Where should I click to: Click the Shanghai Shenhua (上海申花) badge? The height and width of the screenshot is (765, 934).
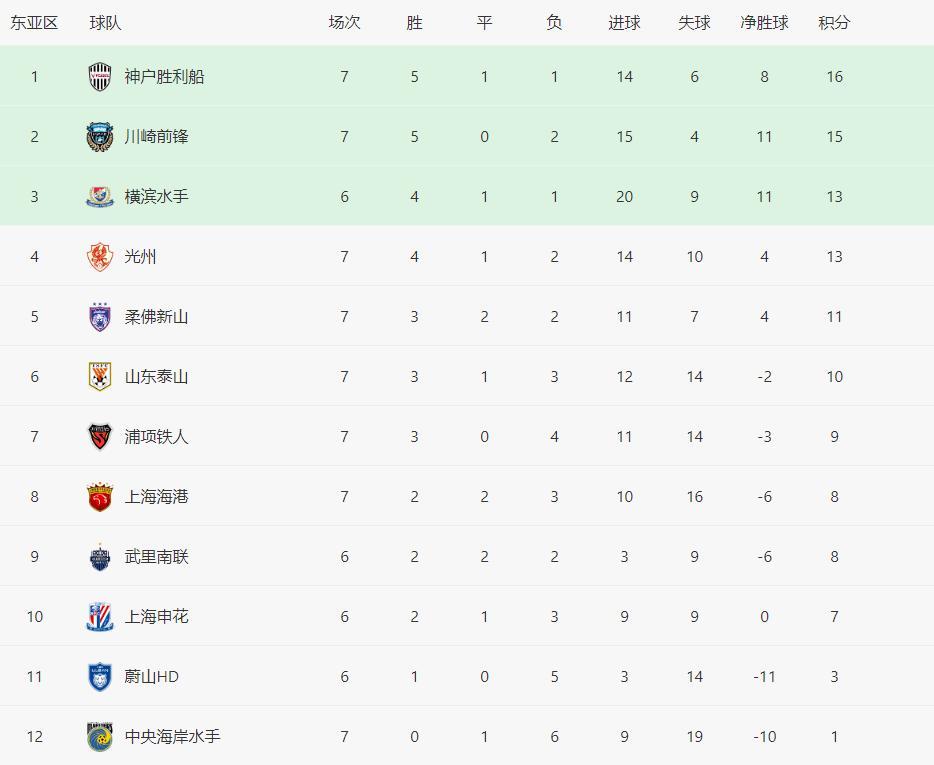100,617
